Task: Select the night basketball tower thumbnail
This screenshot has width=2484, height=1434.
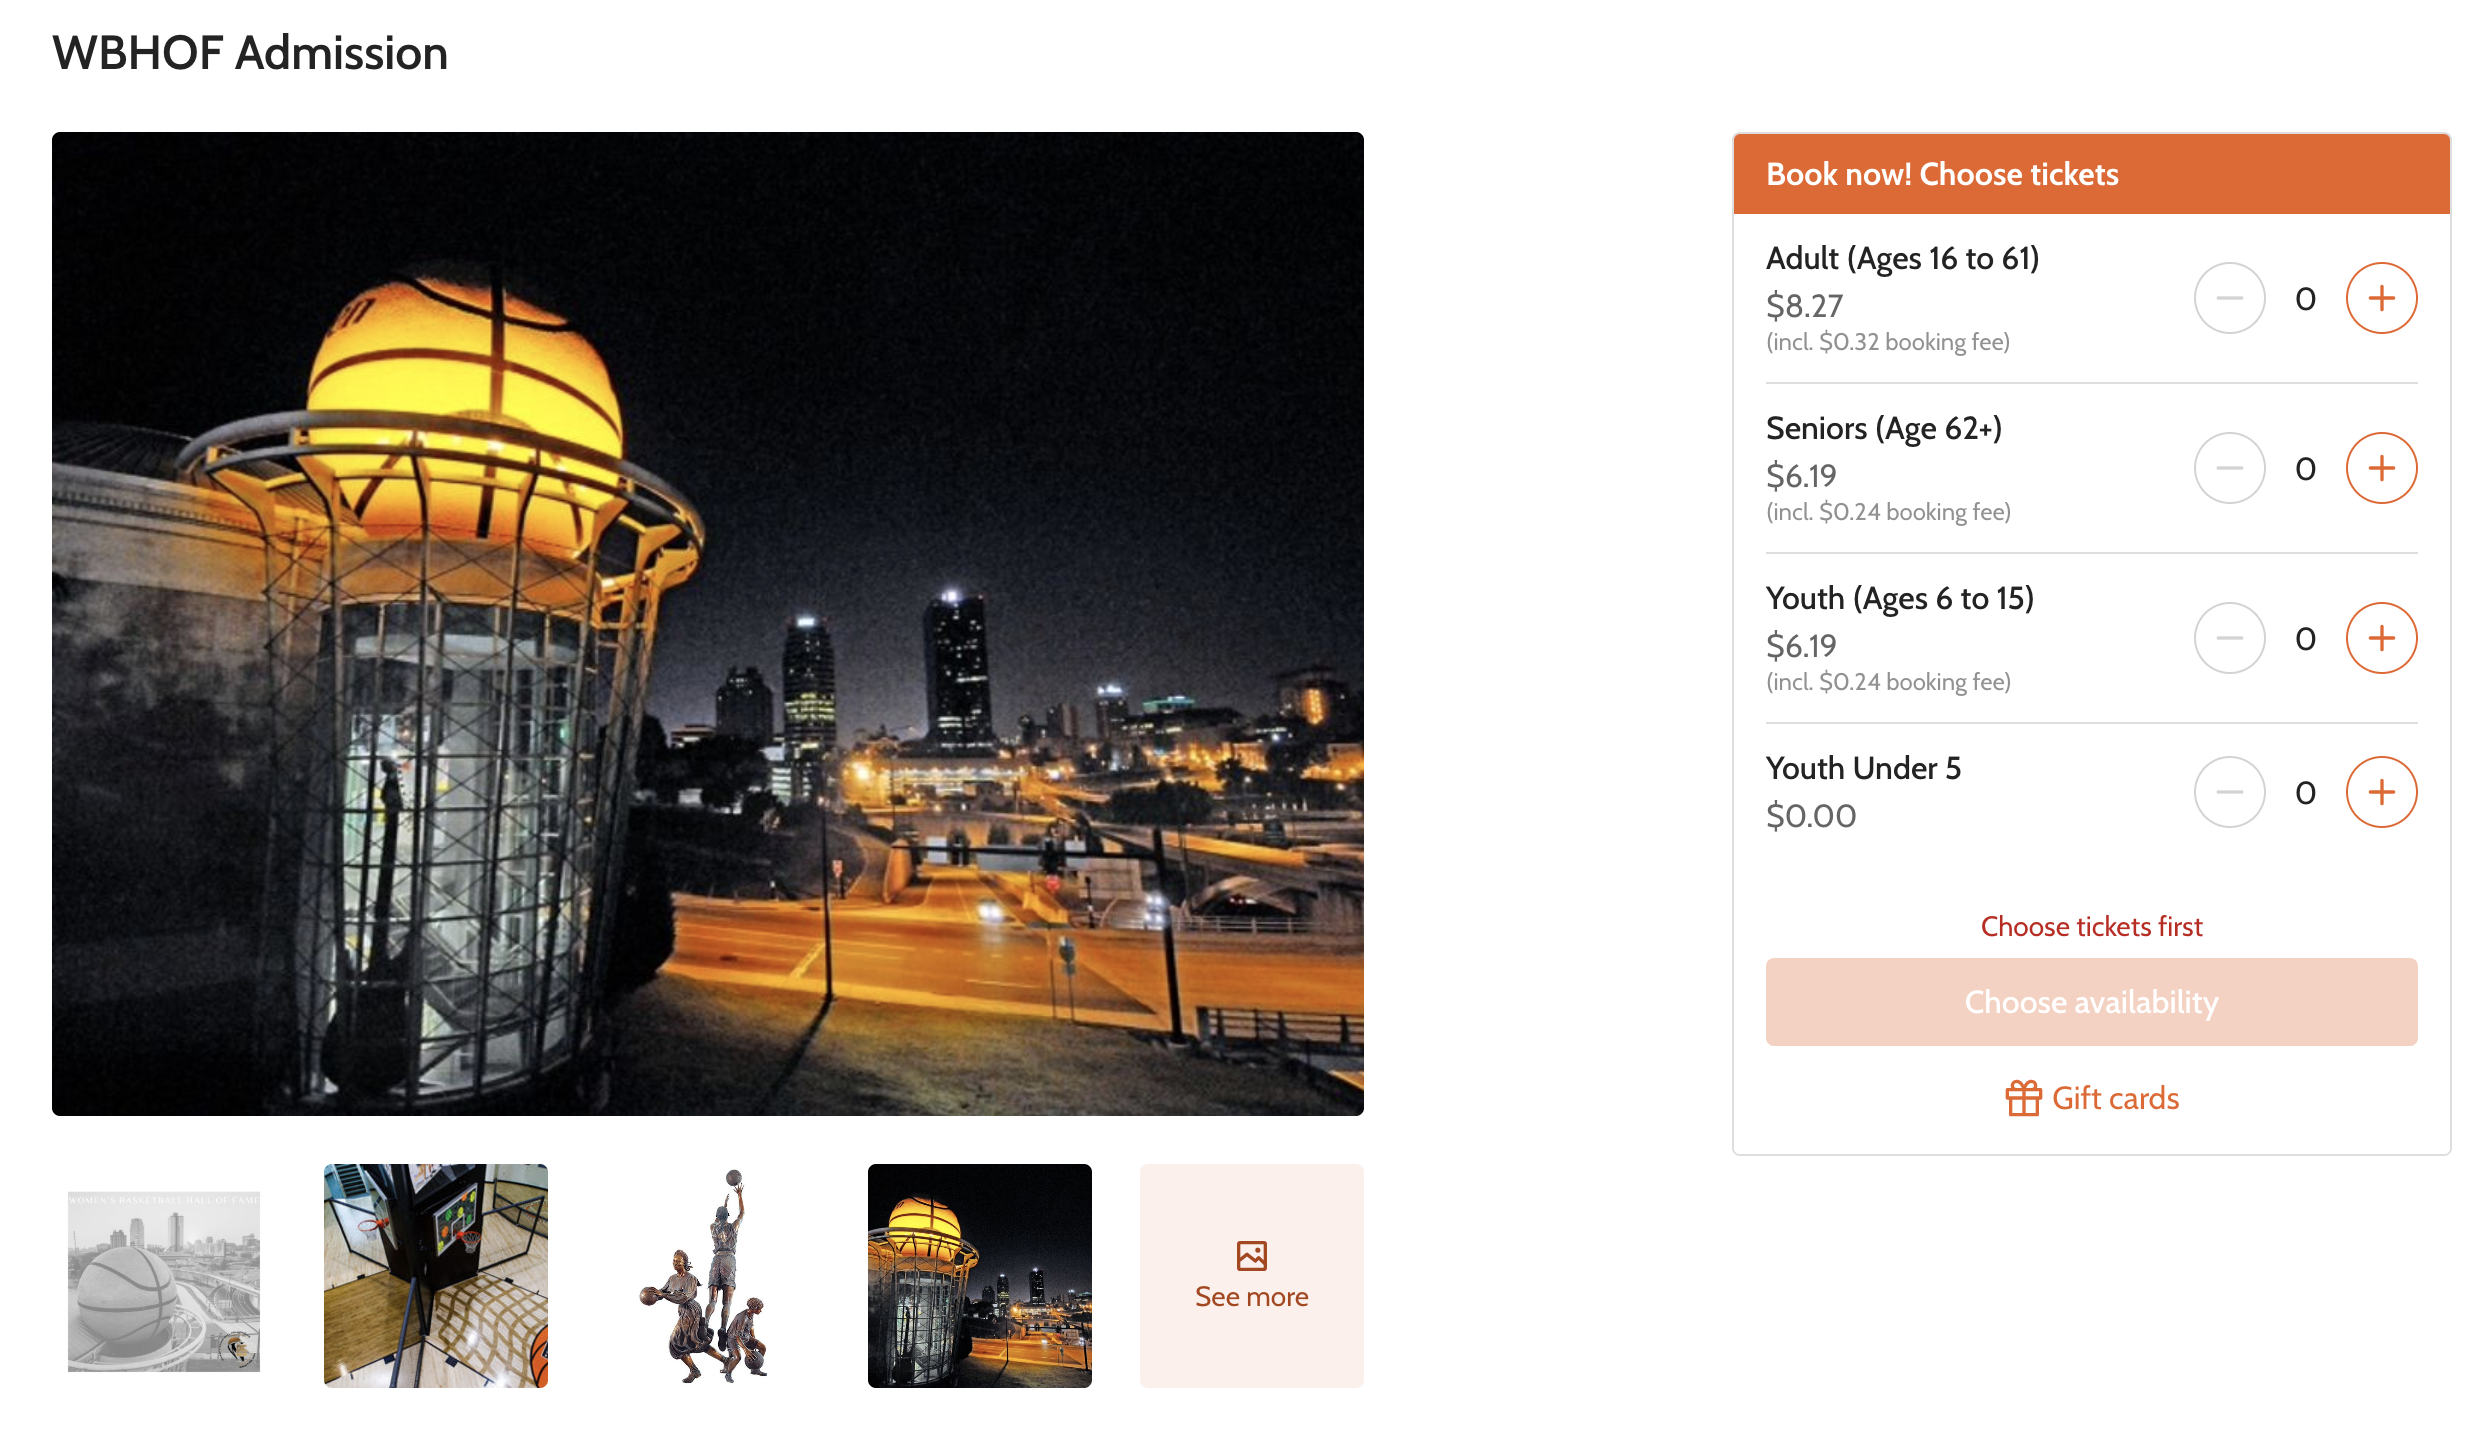Action: (x=979, y=1276)
